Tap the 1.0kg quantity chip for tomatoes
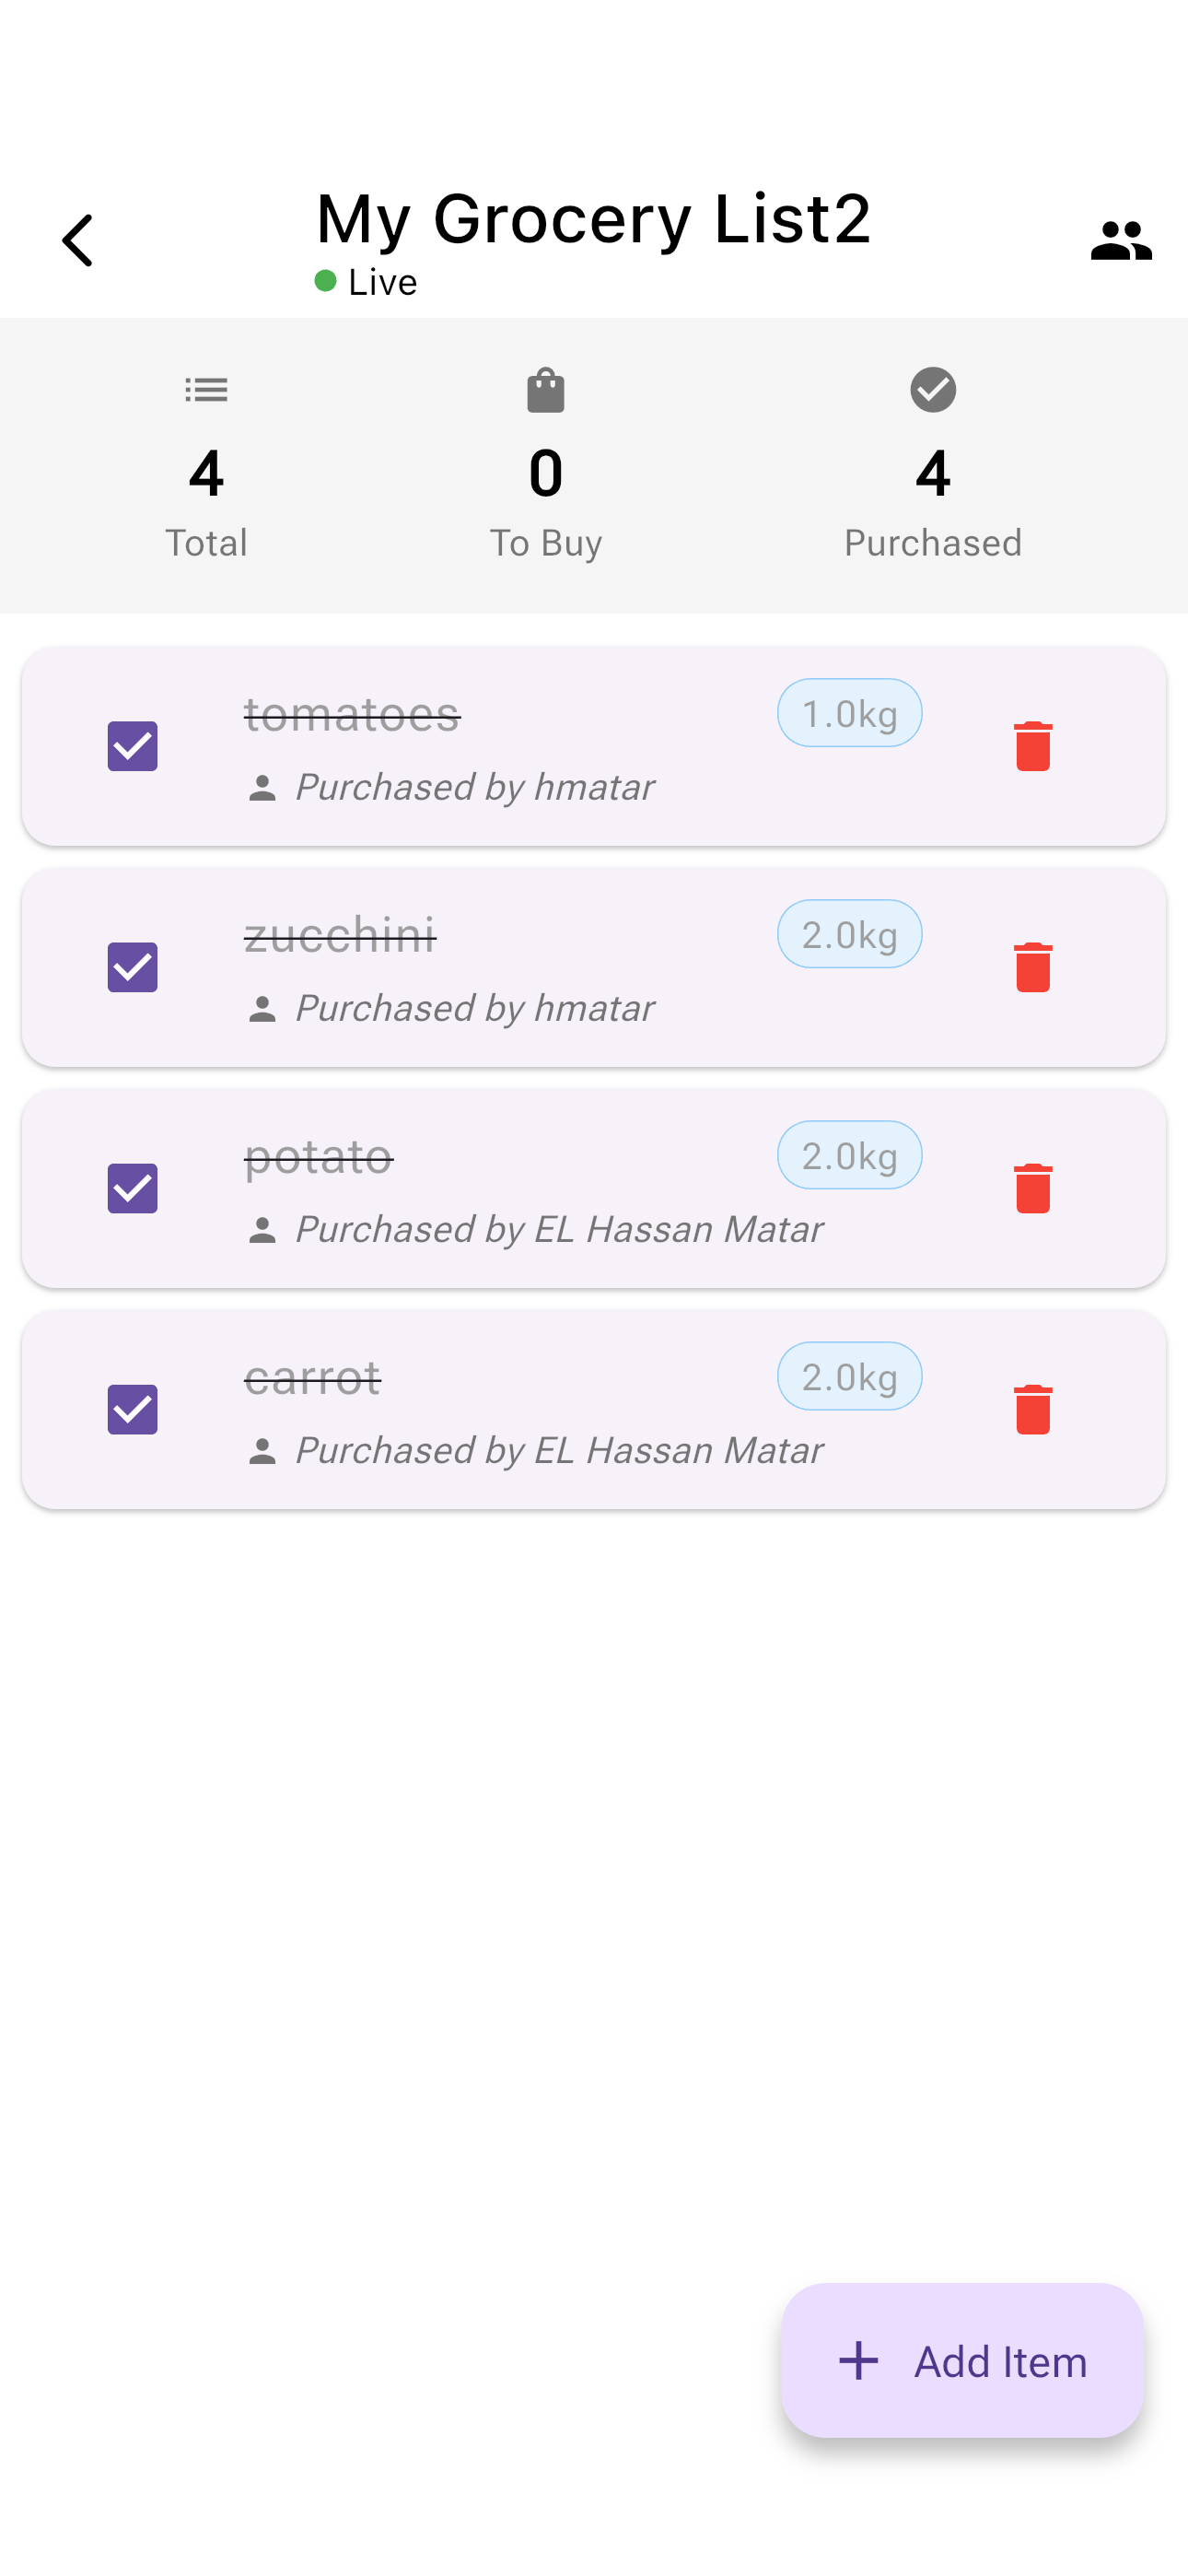Screen dimensions: 1188x2576 click(x=849, y=712)
